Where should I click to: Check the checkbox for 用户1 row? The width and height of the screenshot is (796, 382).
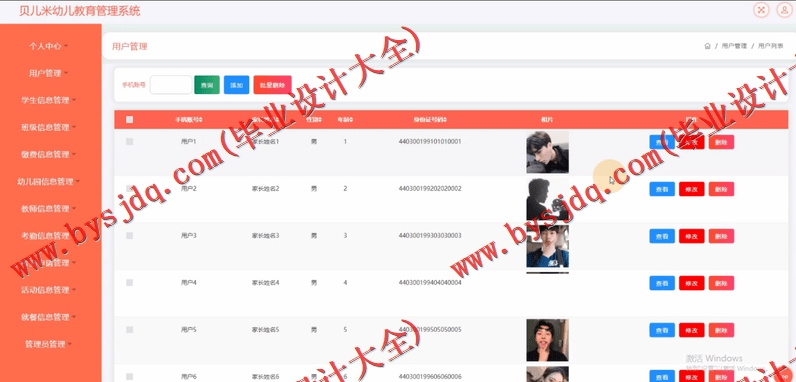[129, 142]
